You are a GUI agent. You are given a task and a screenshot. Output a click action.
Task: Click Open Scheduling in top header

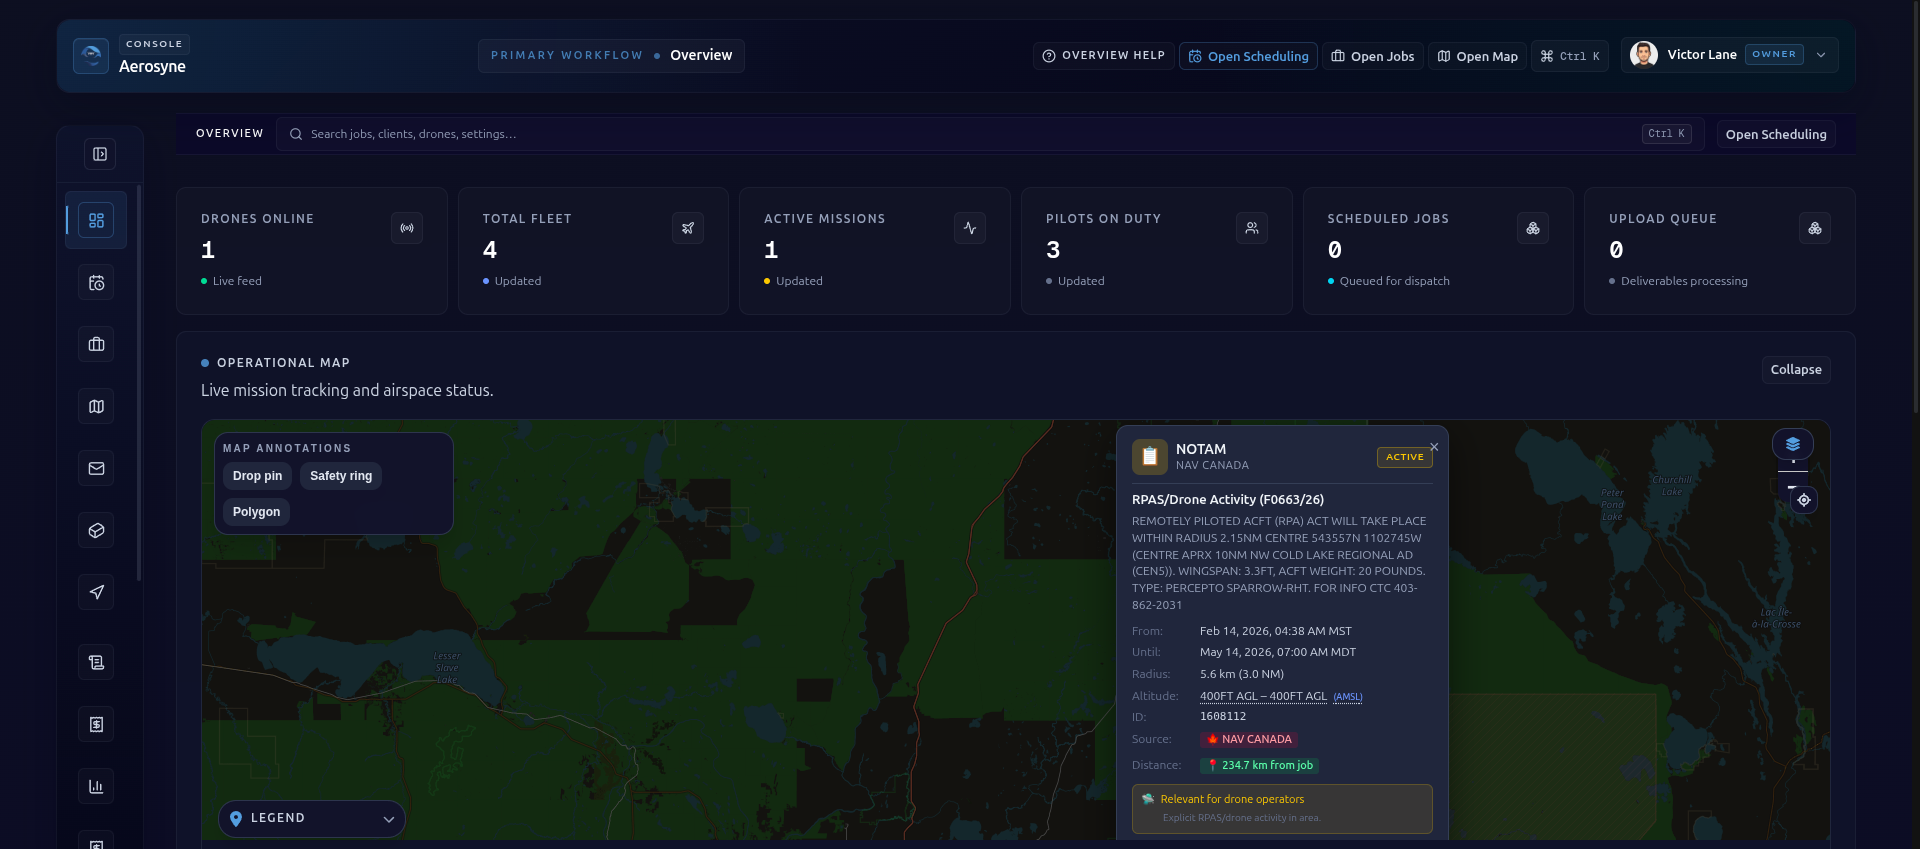[1248, 56]
